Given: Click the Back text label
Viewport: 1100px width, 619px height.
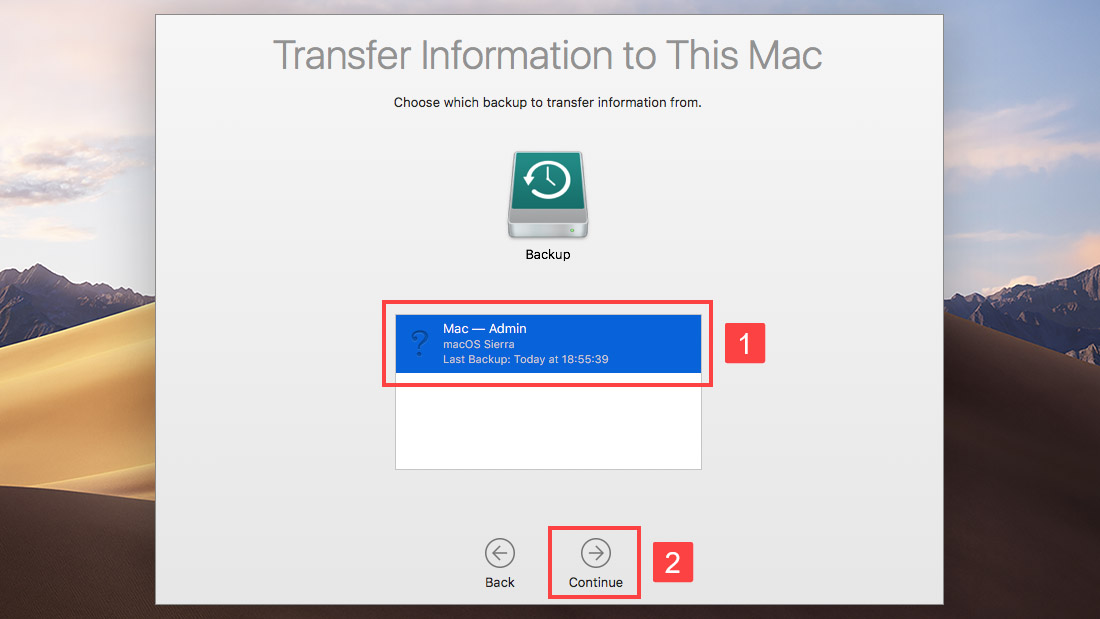Looking at the screenshot, I should [499, 583].
